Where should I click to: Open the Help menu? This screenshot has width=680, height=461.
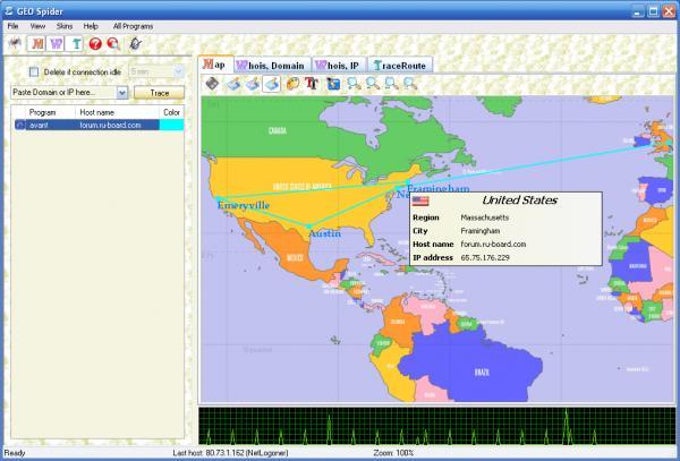tap(91, 26)
